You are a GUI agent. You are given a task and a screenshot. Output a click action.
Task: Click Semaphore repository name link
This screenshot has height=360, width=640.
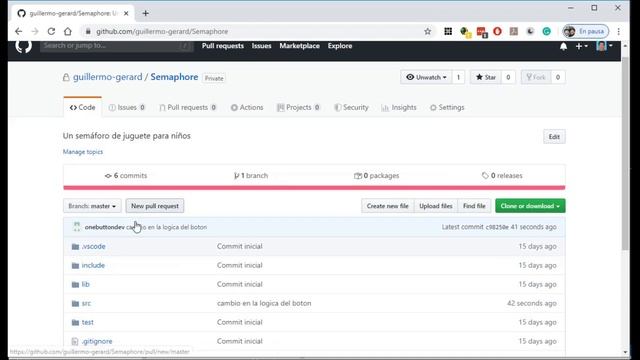174,77
